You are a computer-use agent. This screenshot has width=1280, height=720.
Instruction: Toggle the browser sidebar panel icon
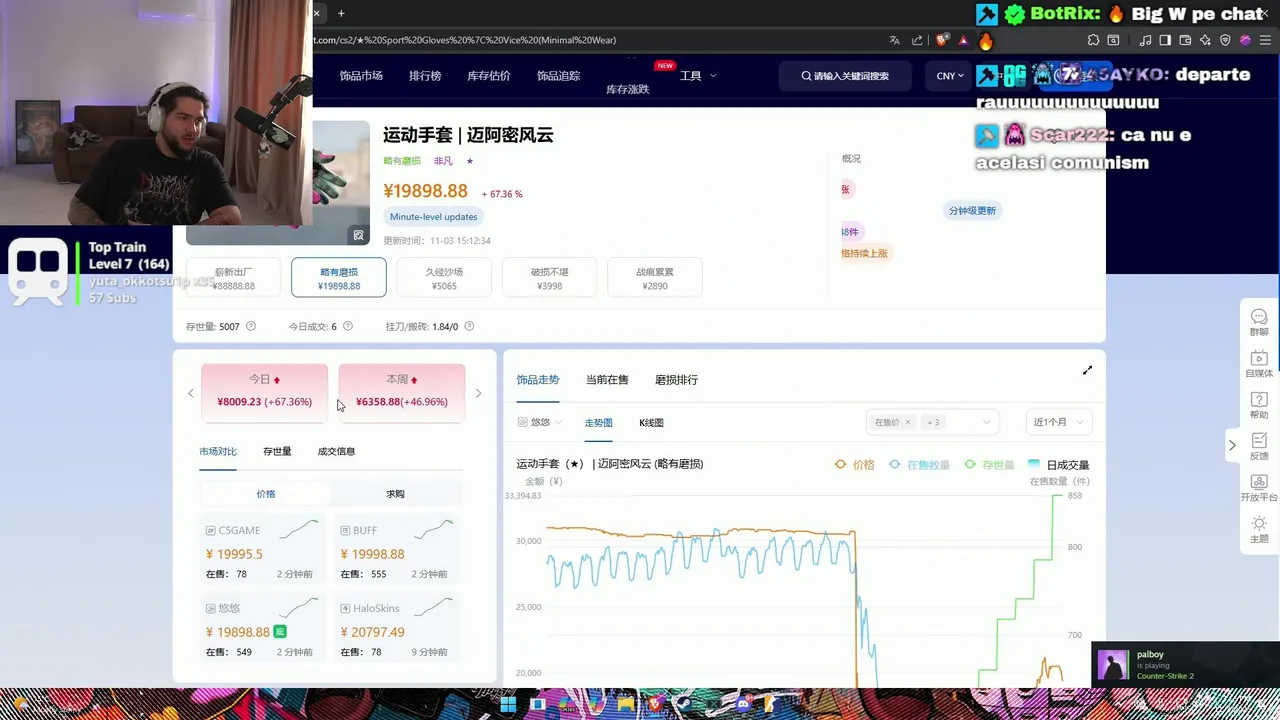tap(1165, 40)
